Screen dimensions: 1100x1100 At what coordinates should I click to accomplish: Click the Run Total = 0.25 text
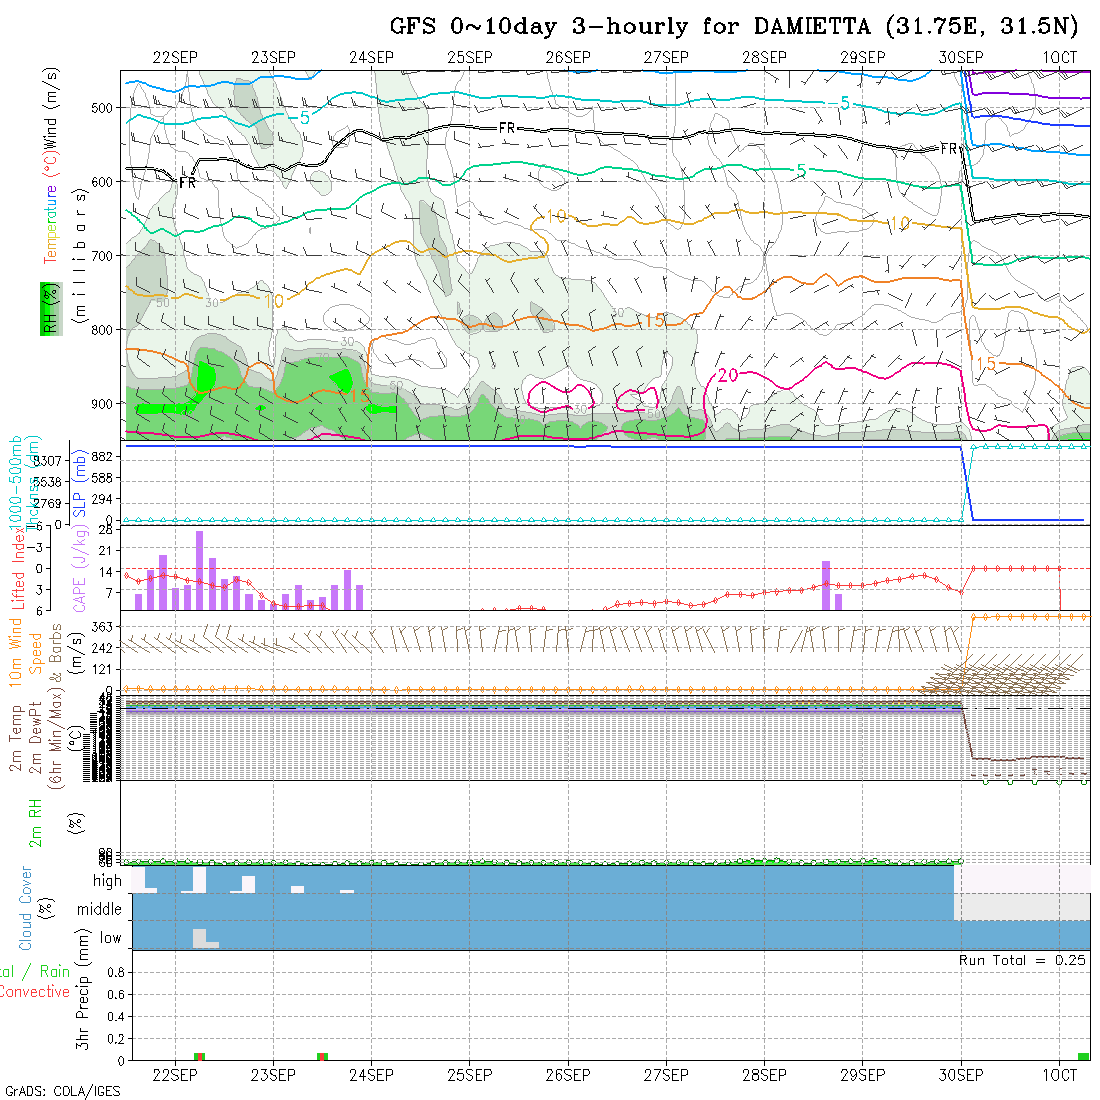click(x=1023, y=960)
